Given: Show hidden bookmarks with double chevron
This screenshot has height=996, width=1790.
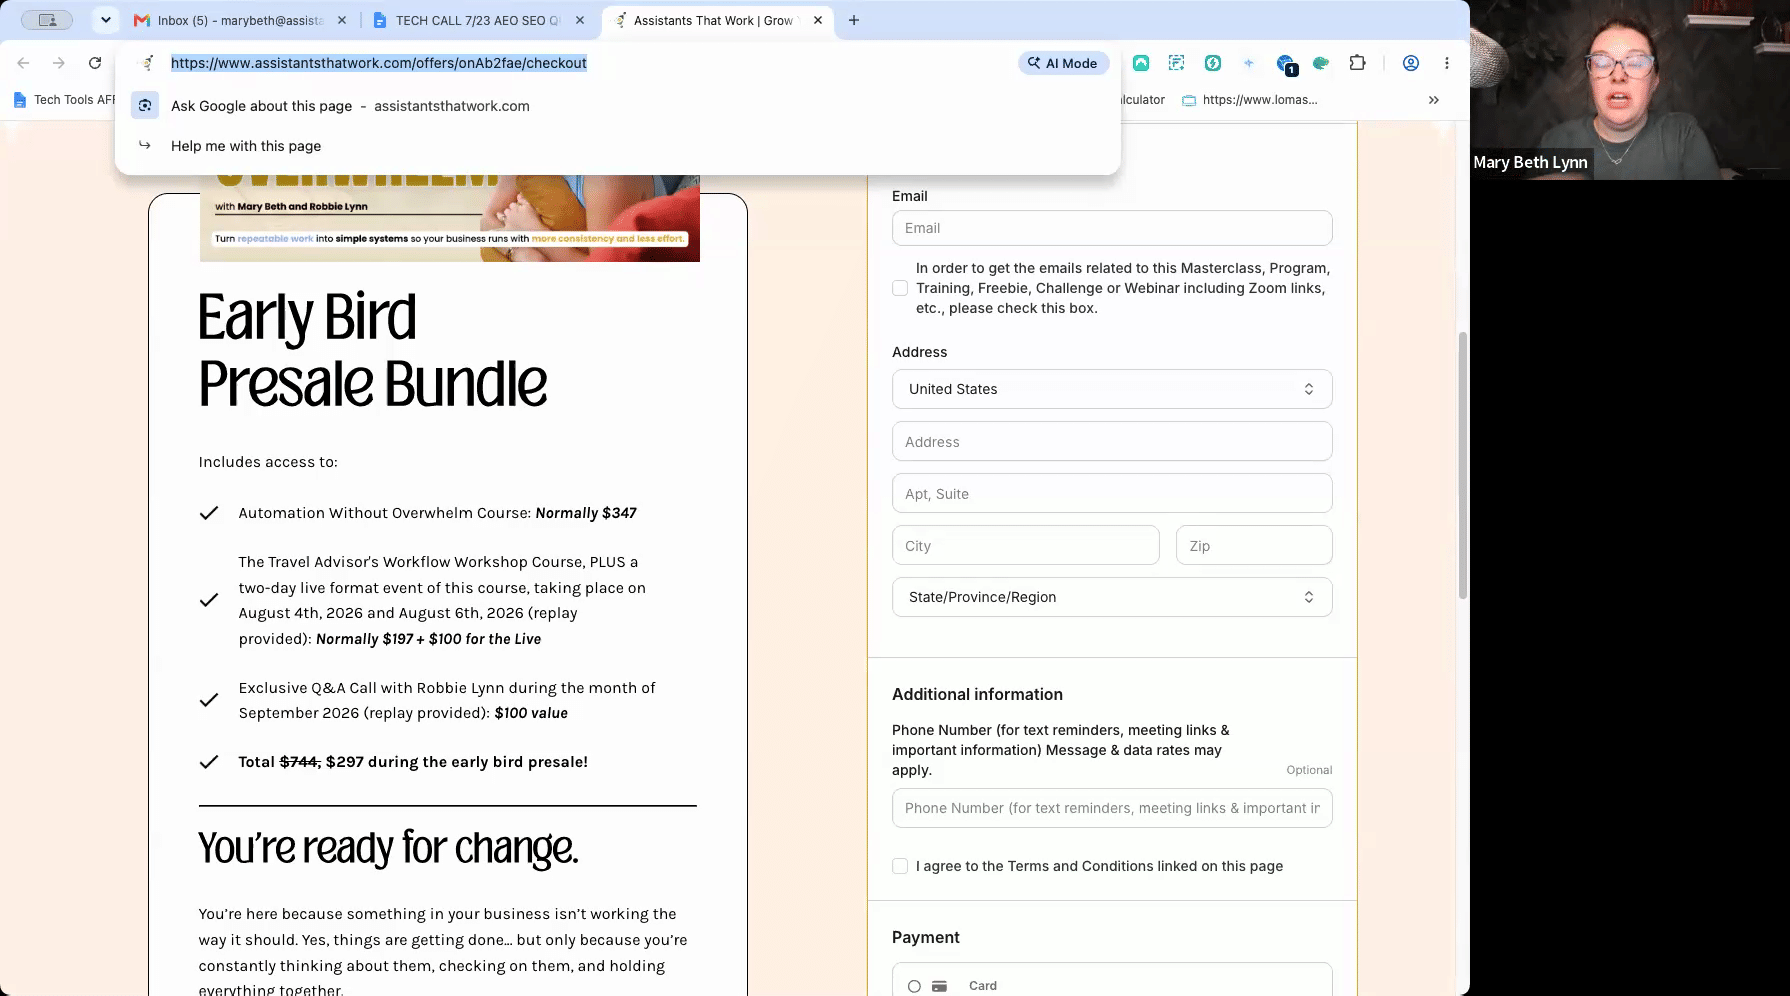Looking at the screenshot, I should [x=1434, y=100].
